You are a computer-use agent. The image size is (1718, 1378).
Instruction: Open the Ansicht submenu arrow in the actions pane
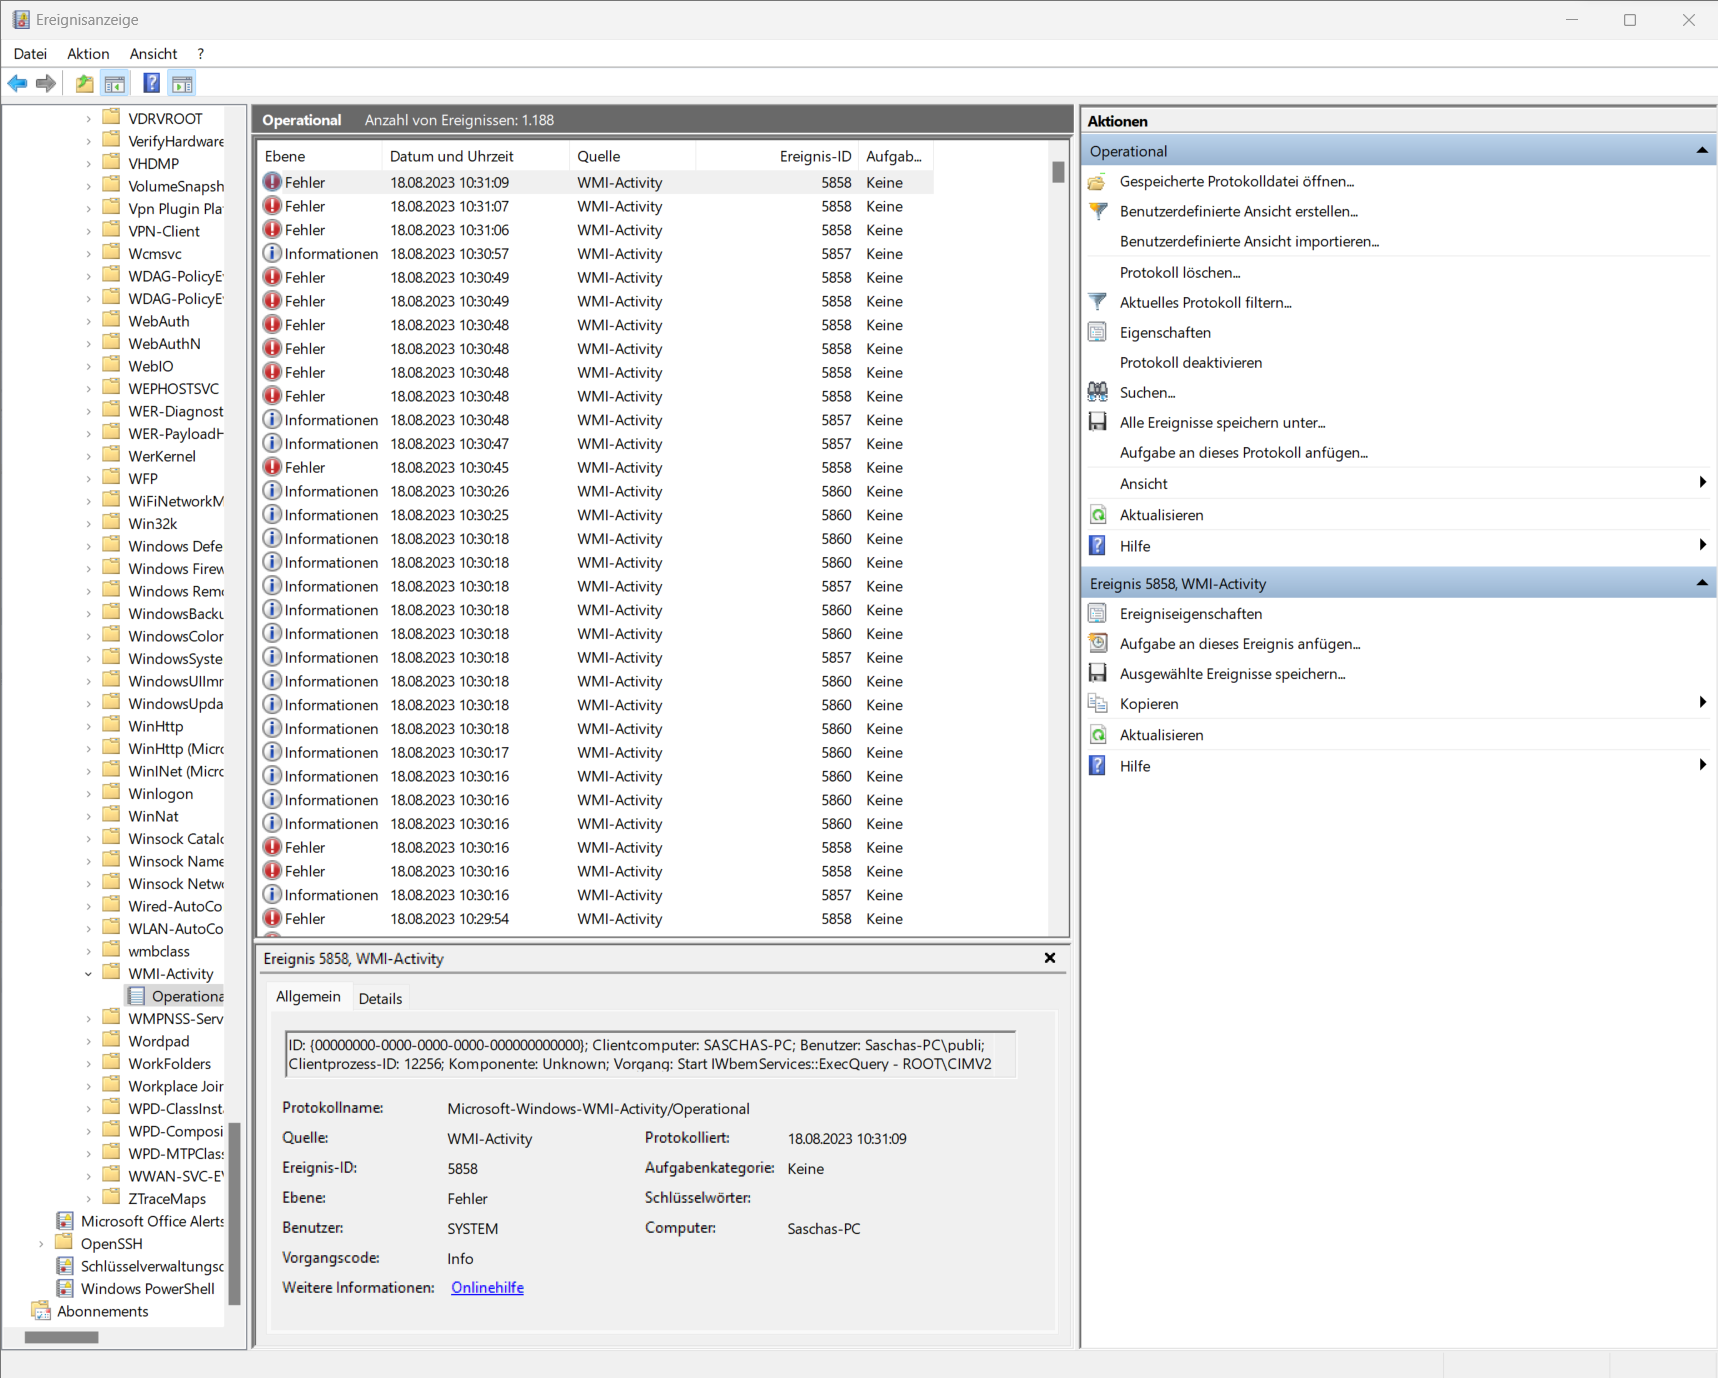click(1702, 483)
